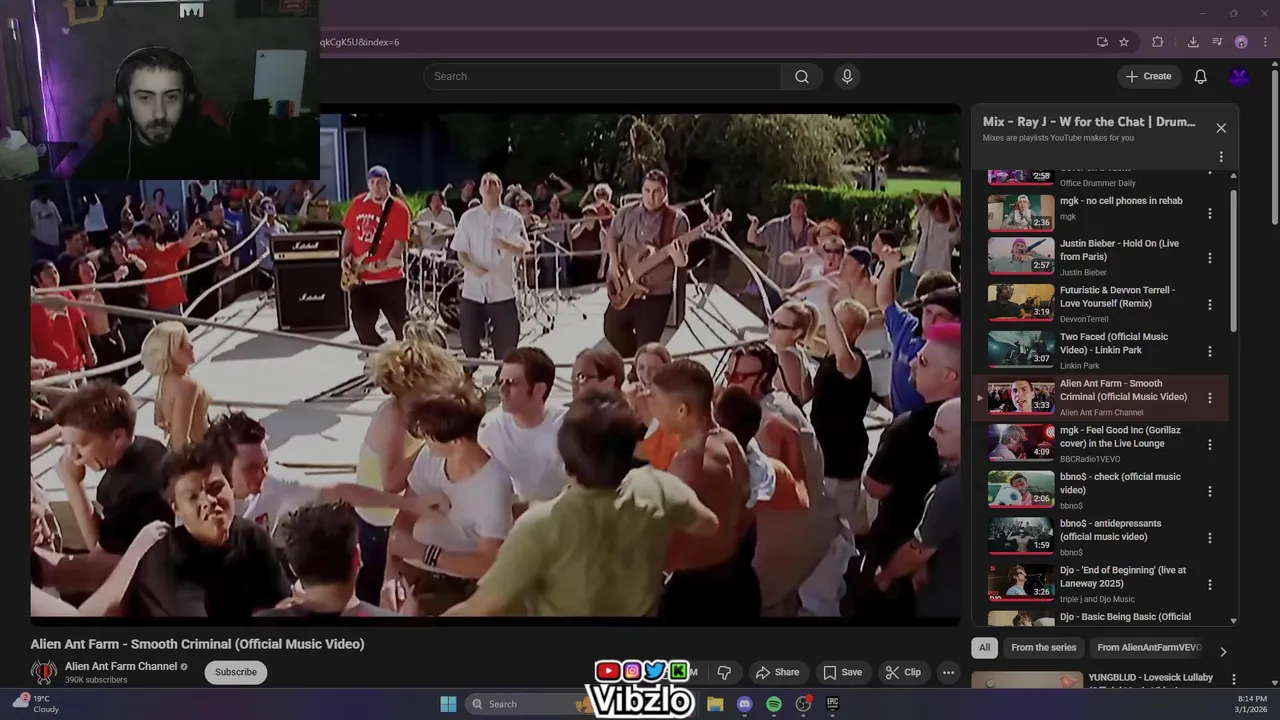Open bbno$ check video thumbnail

pos(1021,491)
